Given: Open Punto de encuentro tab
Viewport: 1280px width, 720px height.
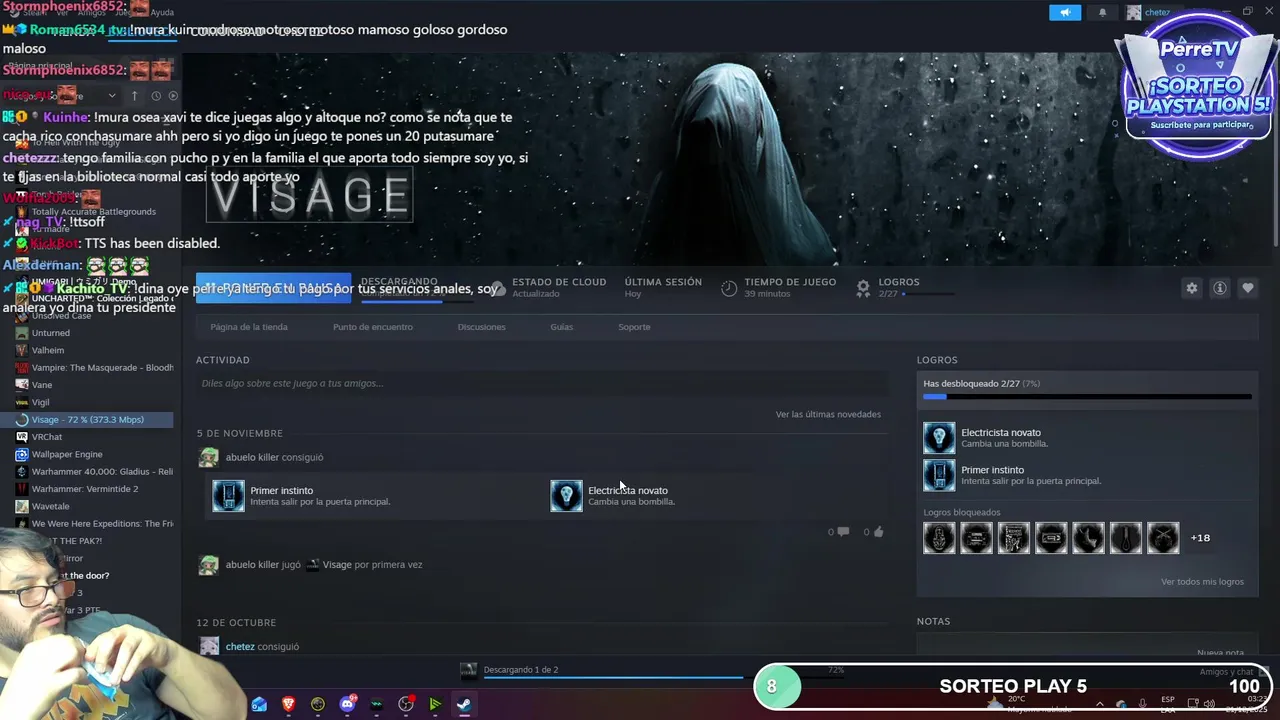Looking at the screenshot, I should [373, 327].
